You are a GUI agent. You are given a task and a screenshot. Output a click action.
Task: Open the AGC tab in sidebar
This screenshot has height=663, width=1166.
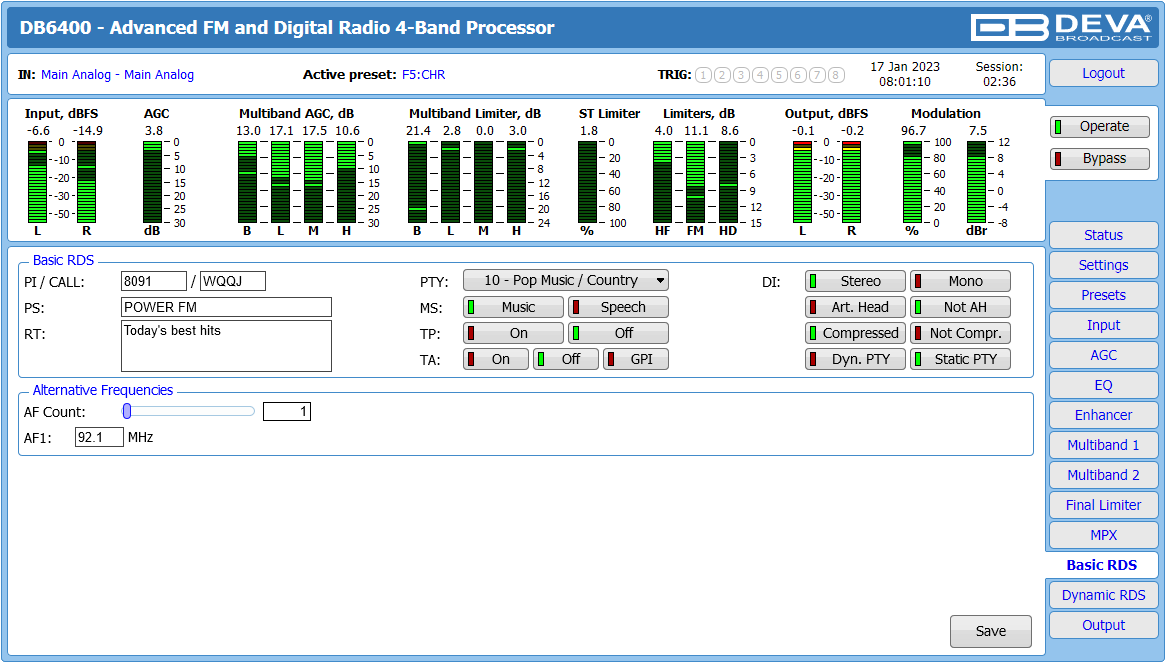point(1104,355)
